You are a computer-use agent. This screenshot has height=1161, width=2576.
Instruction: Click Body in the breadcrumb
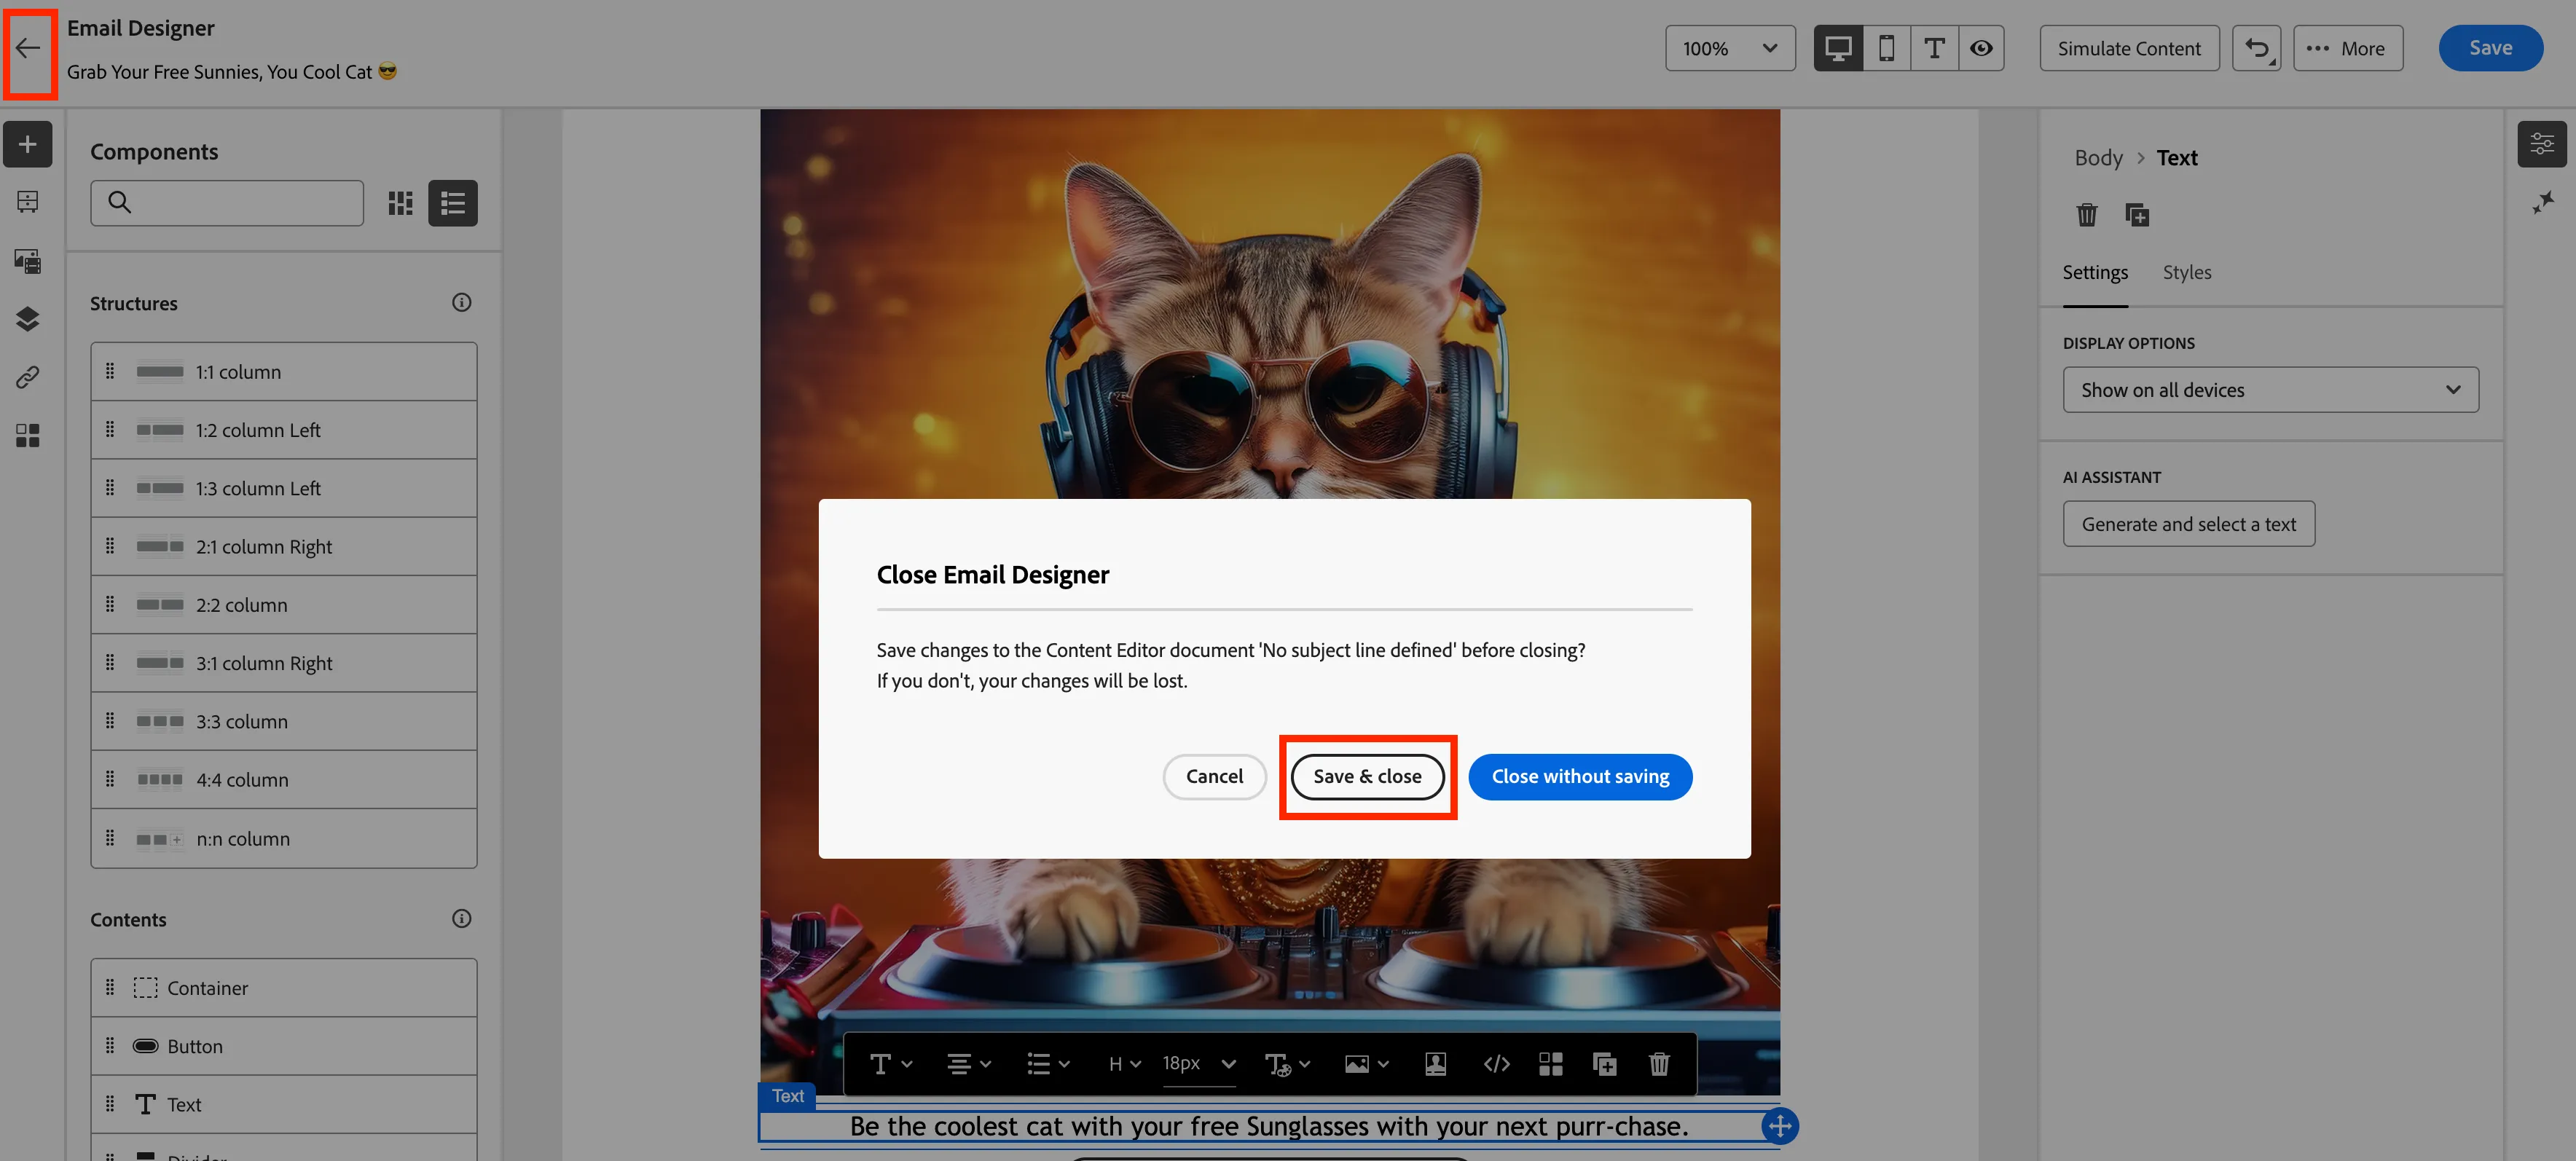coord(2098,158)
